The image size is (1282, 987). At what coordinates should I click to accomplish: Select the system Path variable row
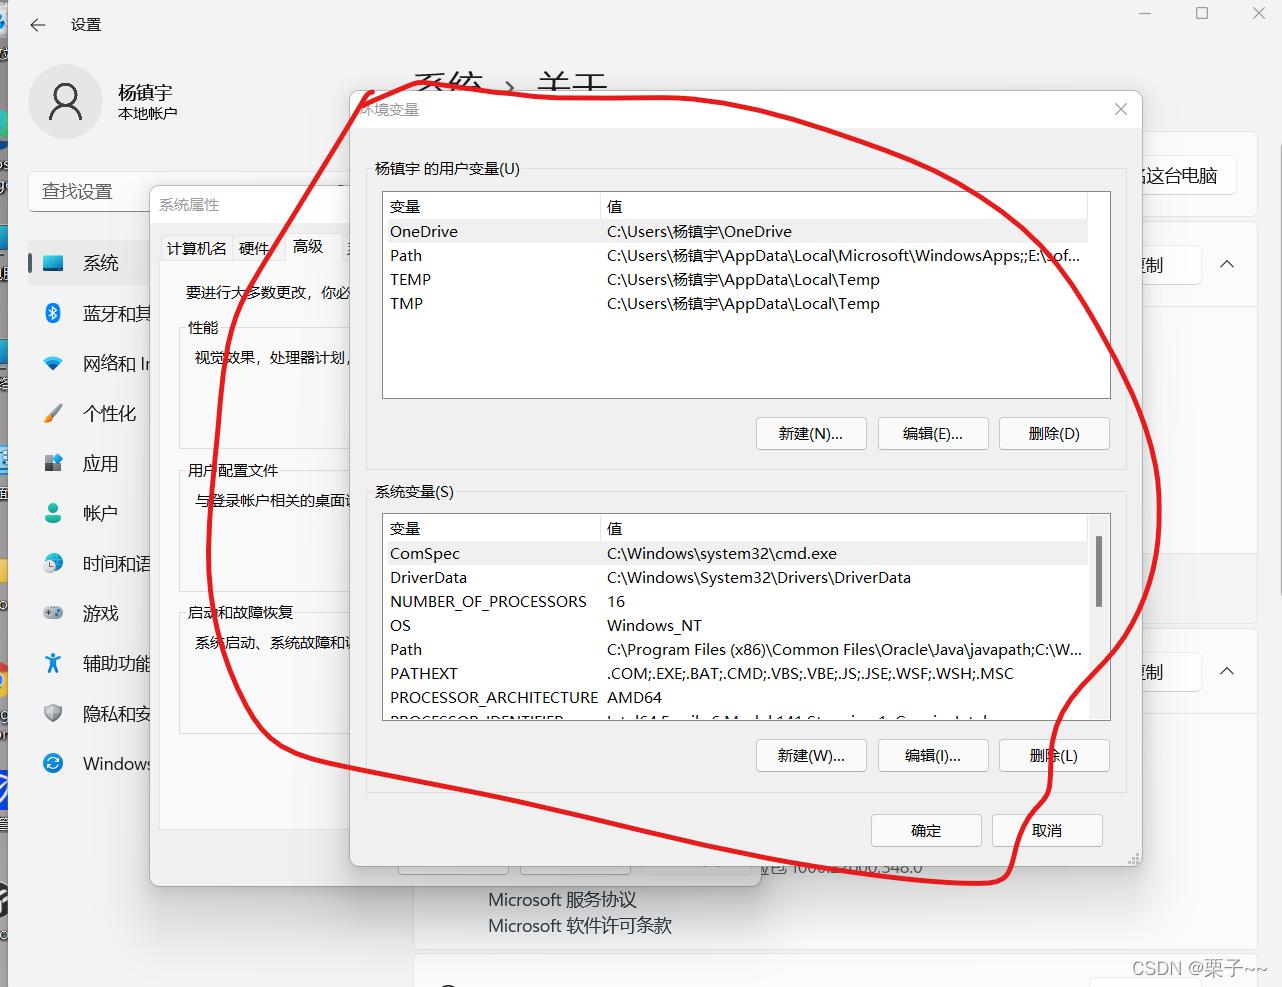point(735,650)
